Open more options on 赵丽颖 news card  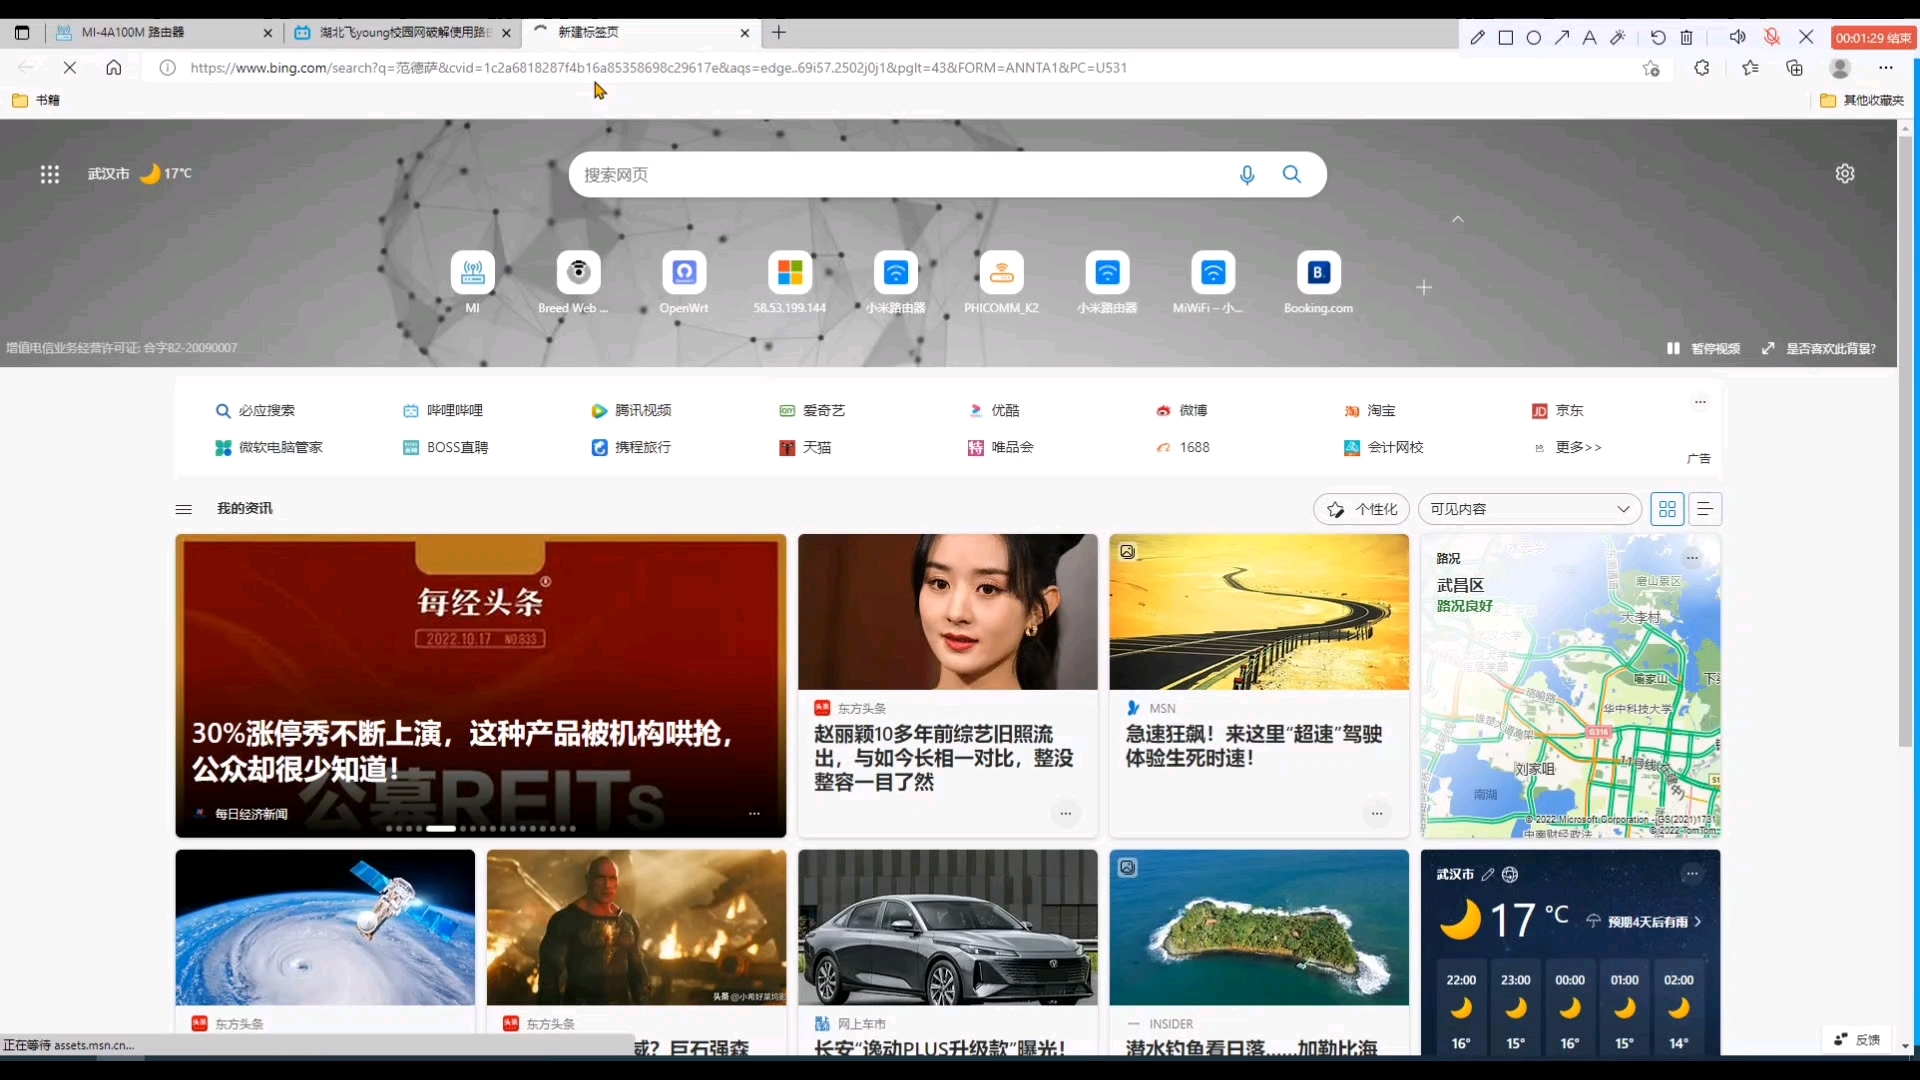(x=1066, y=813)
